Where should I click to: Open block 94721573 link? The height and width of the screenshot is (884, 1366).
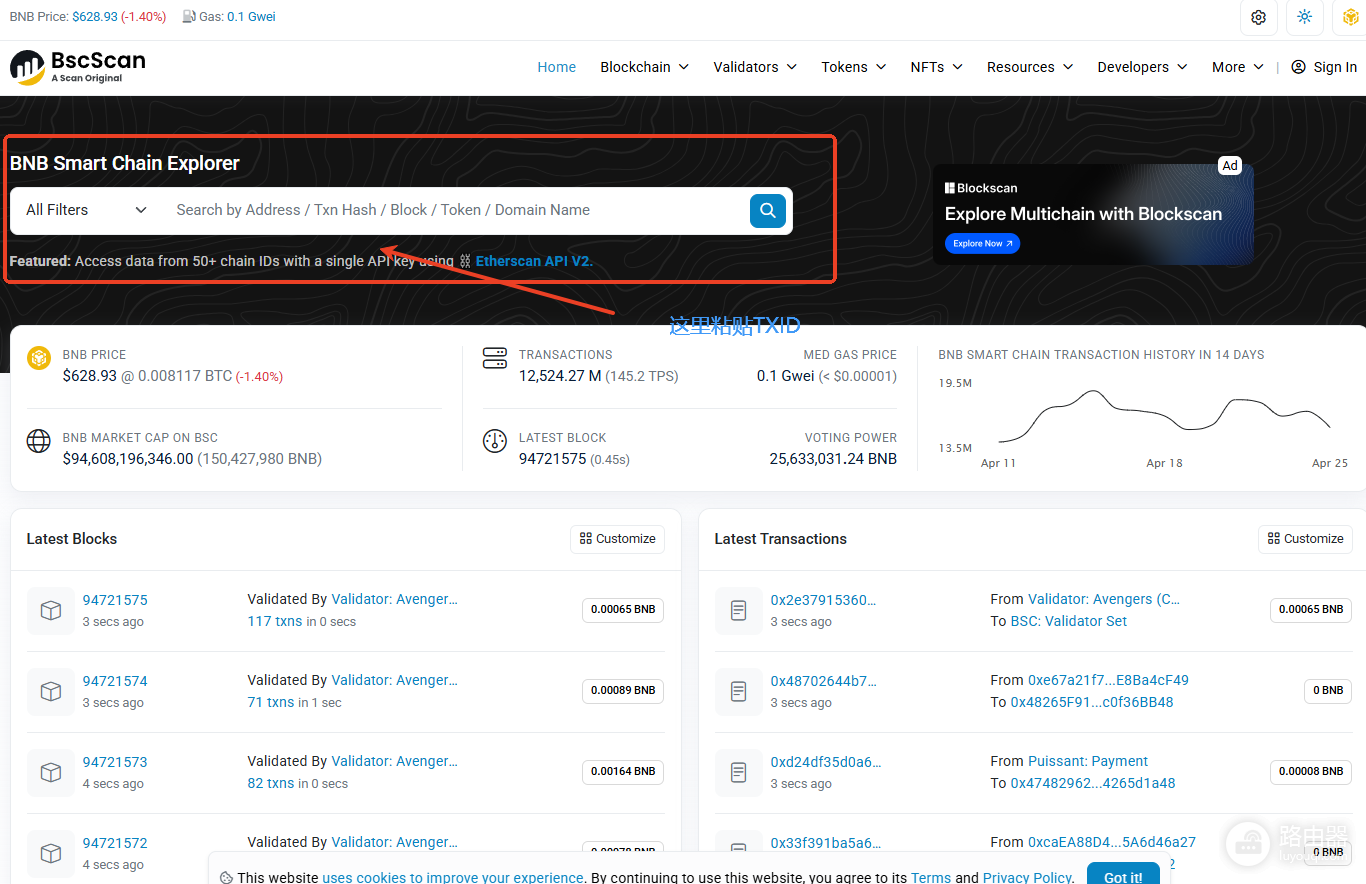pos(115,762)
